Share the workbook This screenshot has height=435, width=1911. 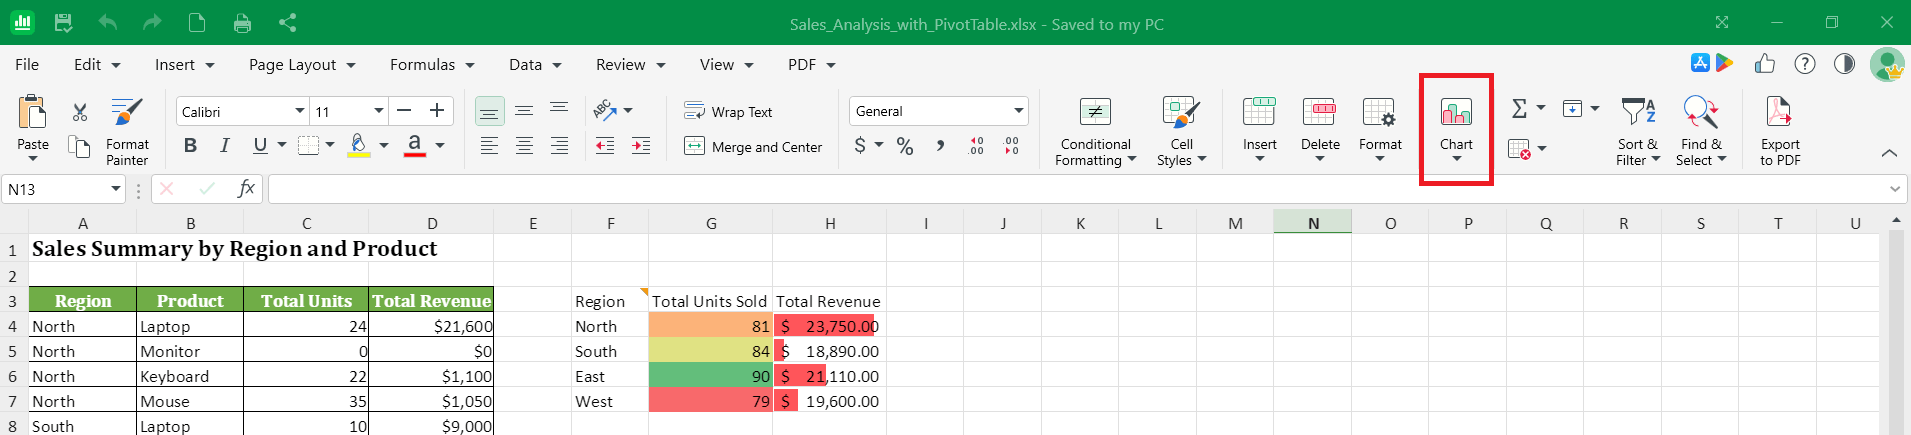click(x=287, y=22)
